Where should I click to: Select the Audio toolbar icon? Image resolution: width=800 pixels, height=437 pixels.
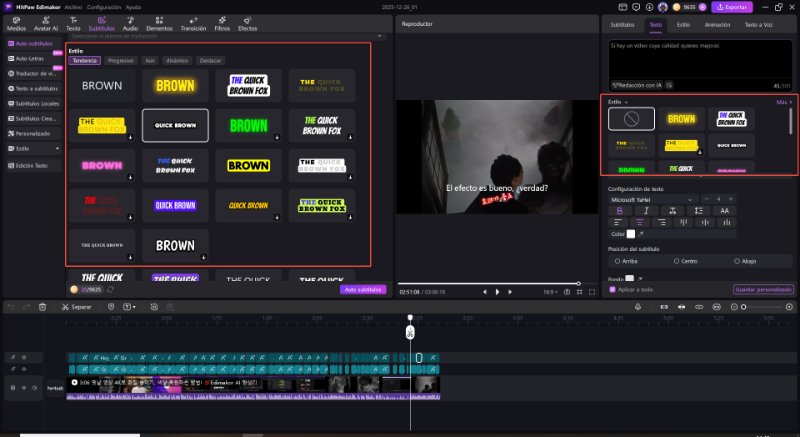coord(130,24)
